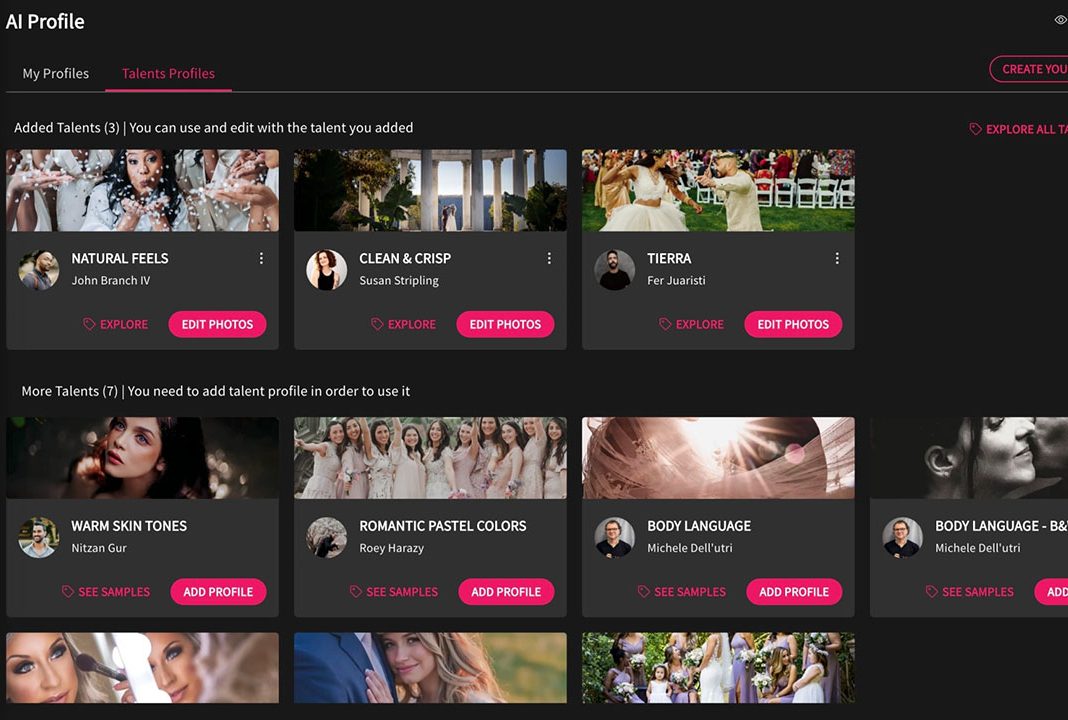The height and width of the screenshot is (720, 1068).
Task: Click the More Talents (7) section heading
Action: [216, 391]
